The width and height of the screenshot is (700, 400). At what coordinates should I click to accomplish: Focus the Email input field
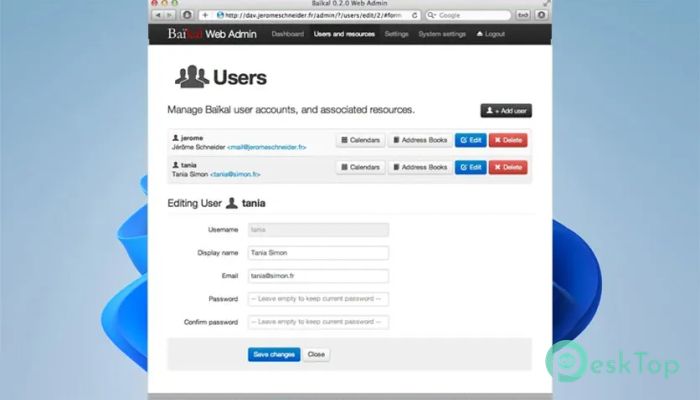click(x=318, y=276)
